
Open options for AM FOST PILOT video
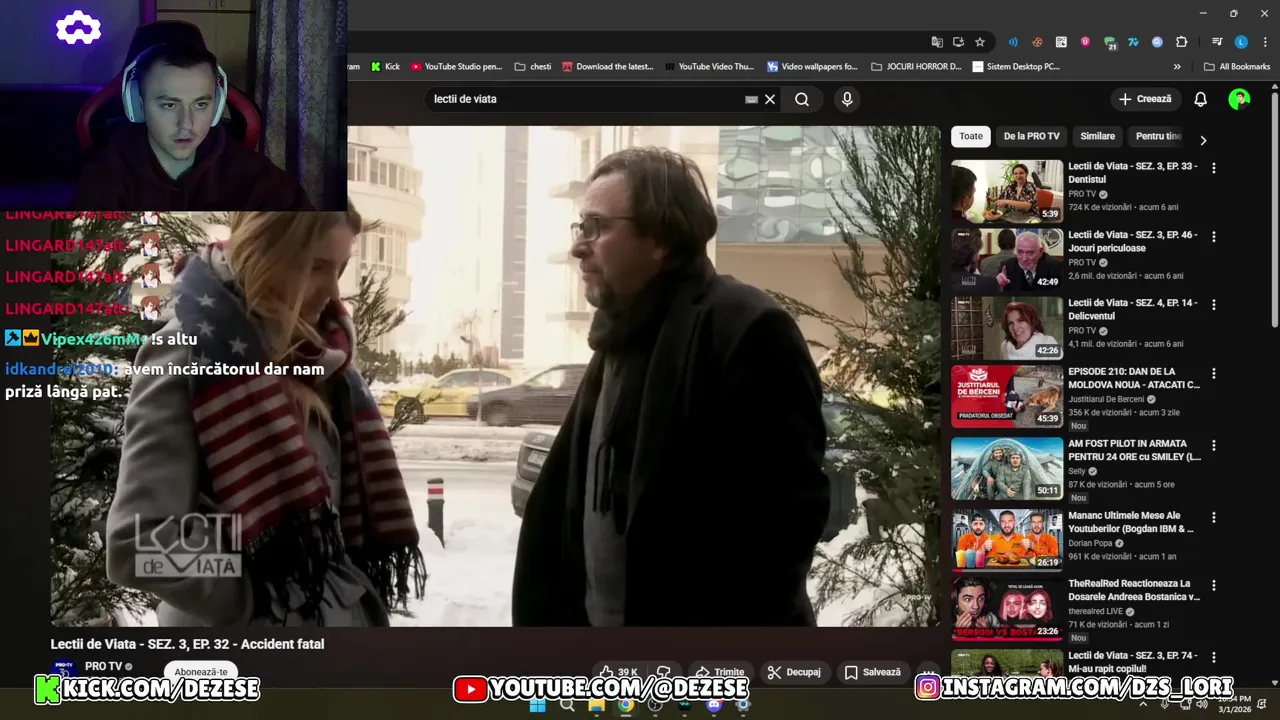click(1214, 445)
